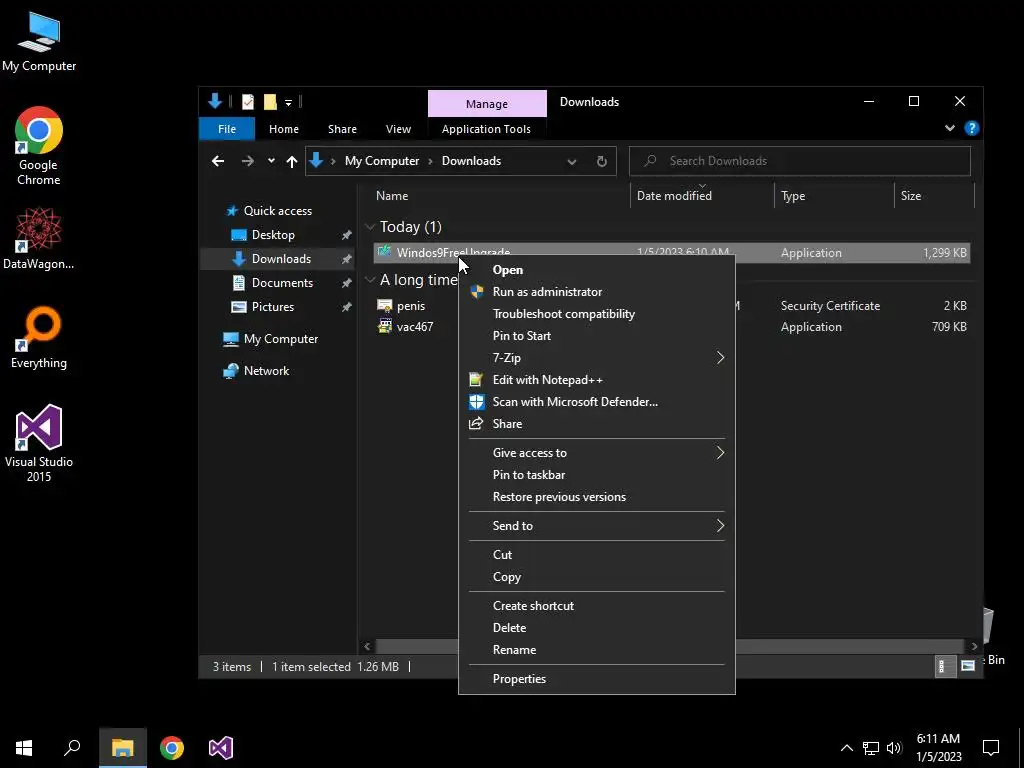Click the Properties quick access toolbar icon
Screen dimensions: 1024x768
tap(248, 102)
